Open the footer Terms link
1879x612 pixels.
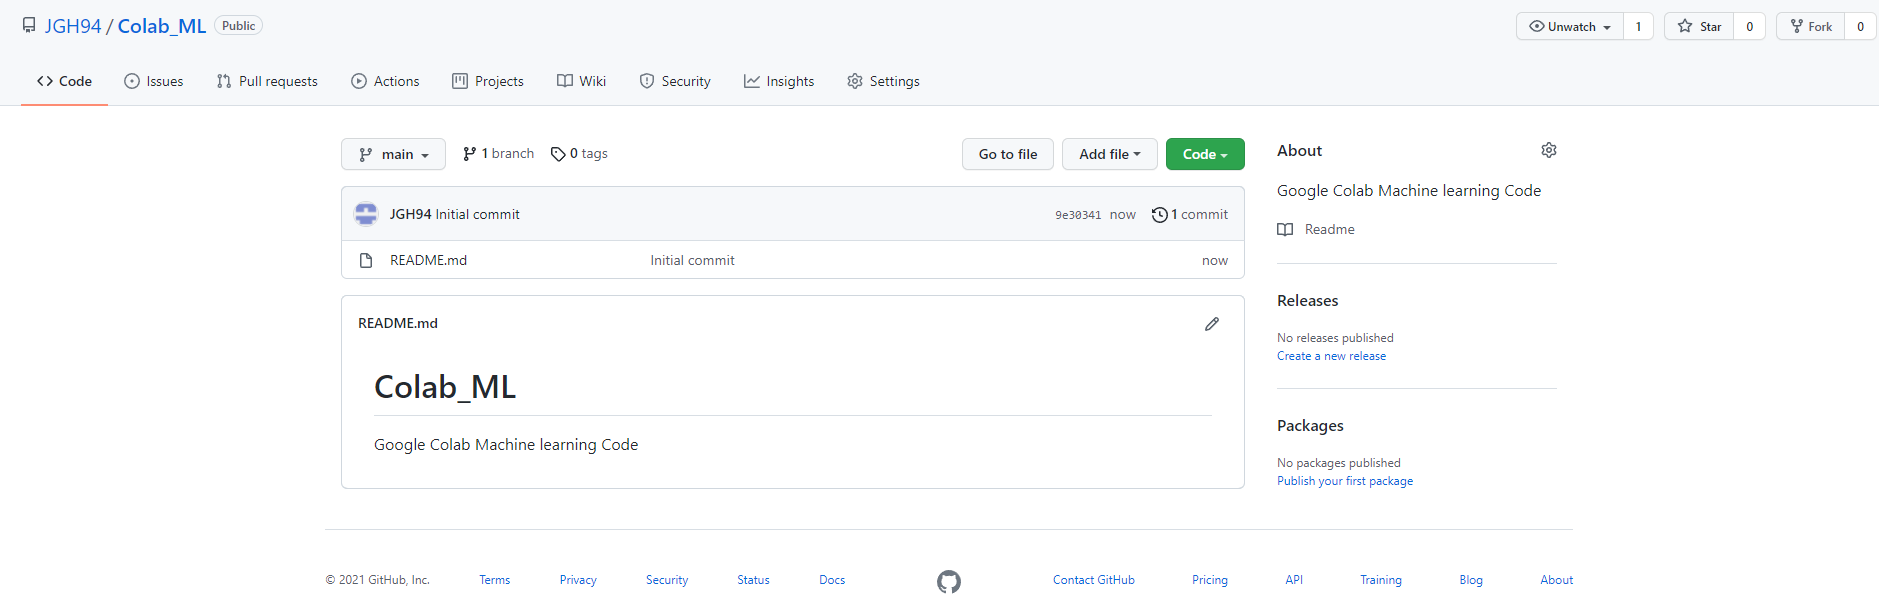click(494, 580)
